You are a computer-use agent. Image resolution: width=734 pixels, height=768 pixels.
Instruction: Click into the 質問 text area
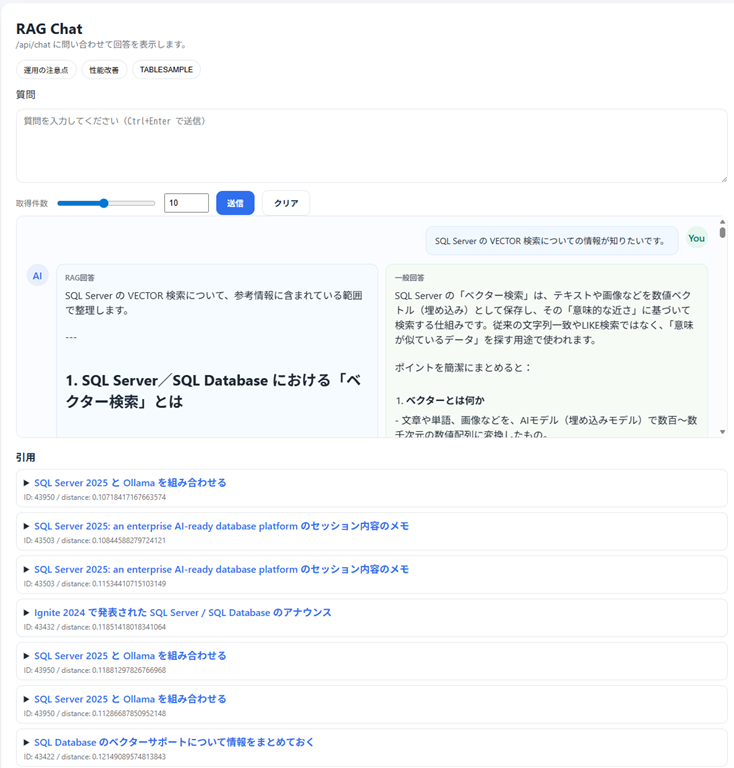370,146
